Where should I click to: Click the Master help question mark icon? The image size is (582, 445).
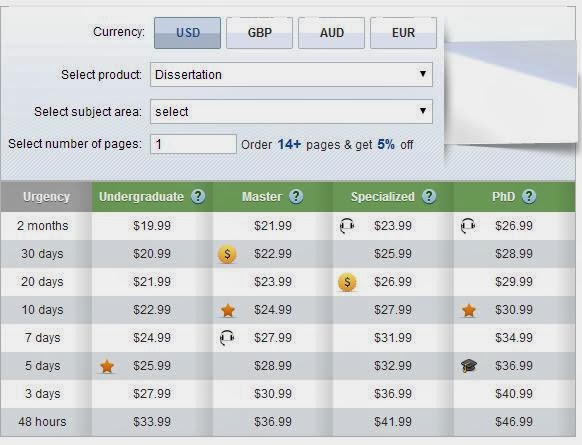coord(296,196)
